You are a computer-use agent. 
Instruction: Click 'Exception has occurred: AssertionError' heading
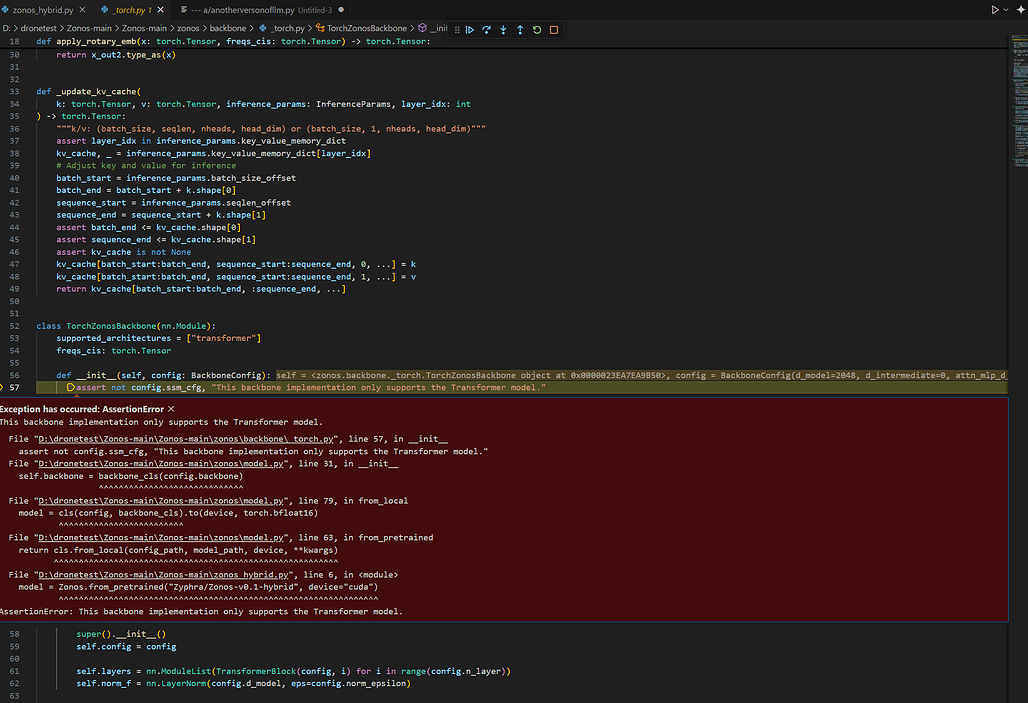(x=82, y=409)
